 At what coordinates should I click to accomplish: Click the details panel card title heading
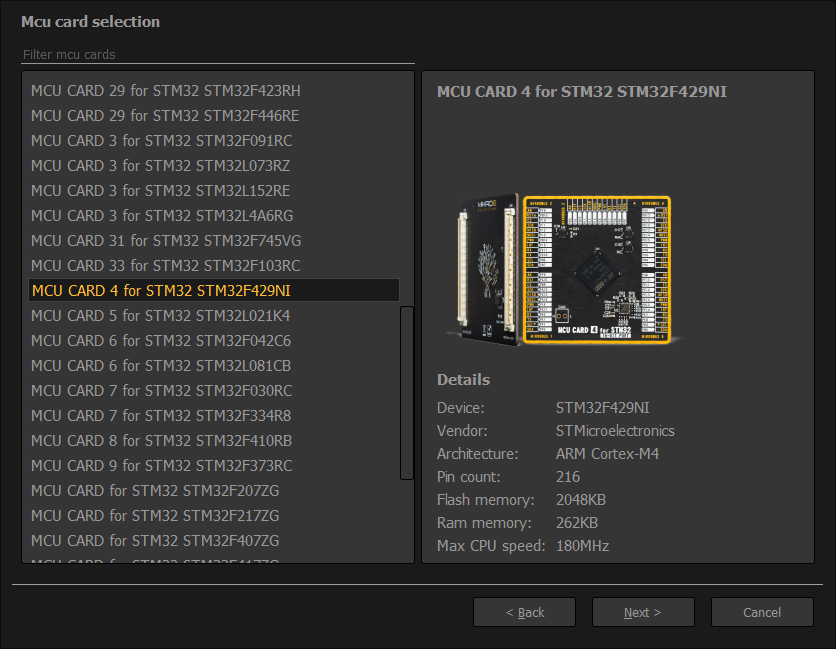coord(582,92)
